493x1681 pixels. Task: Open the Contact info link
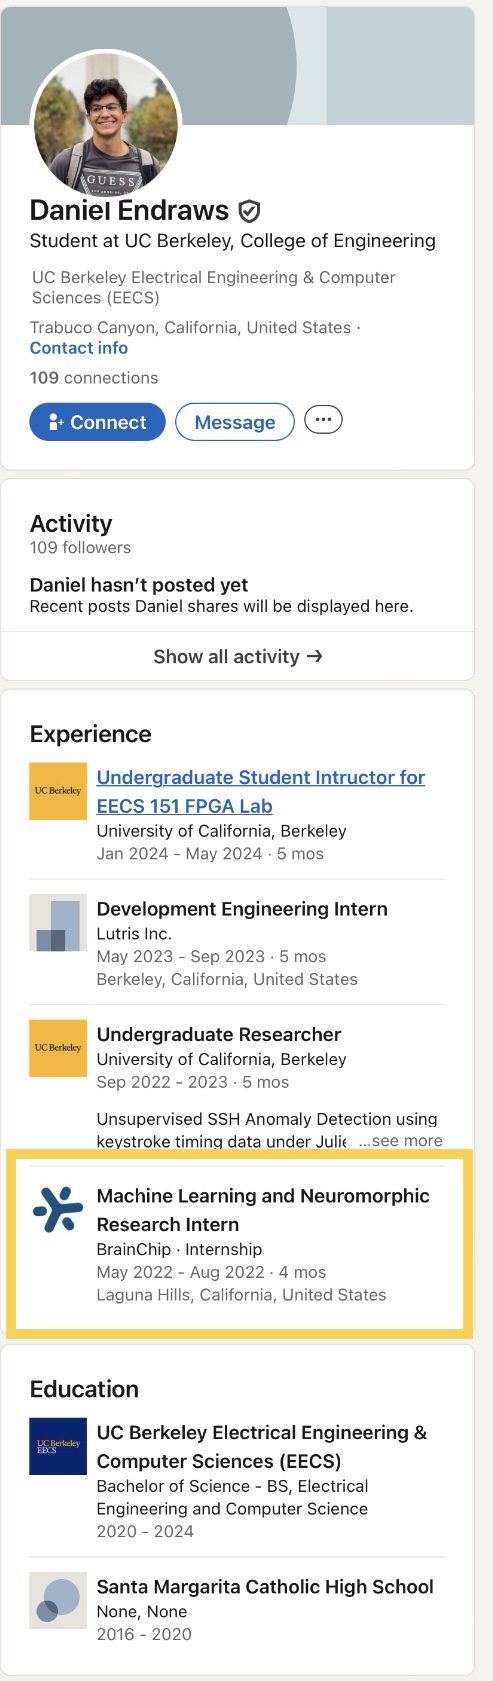point(79,348)
